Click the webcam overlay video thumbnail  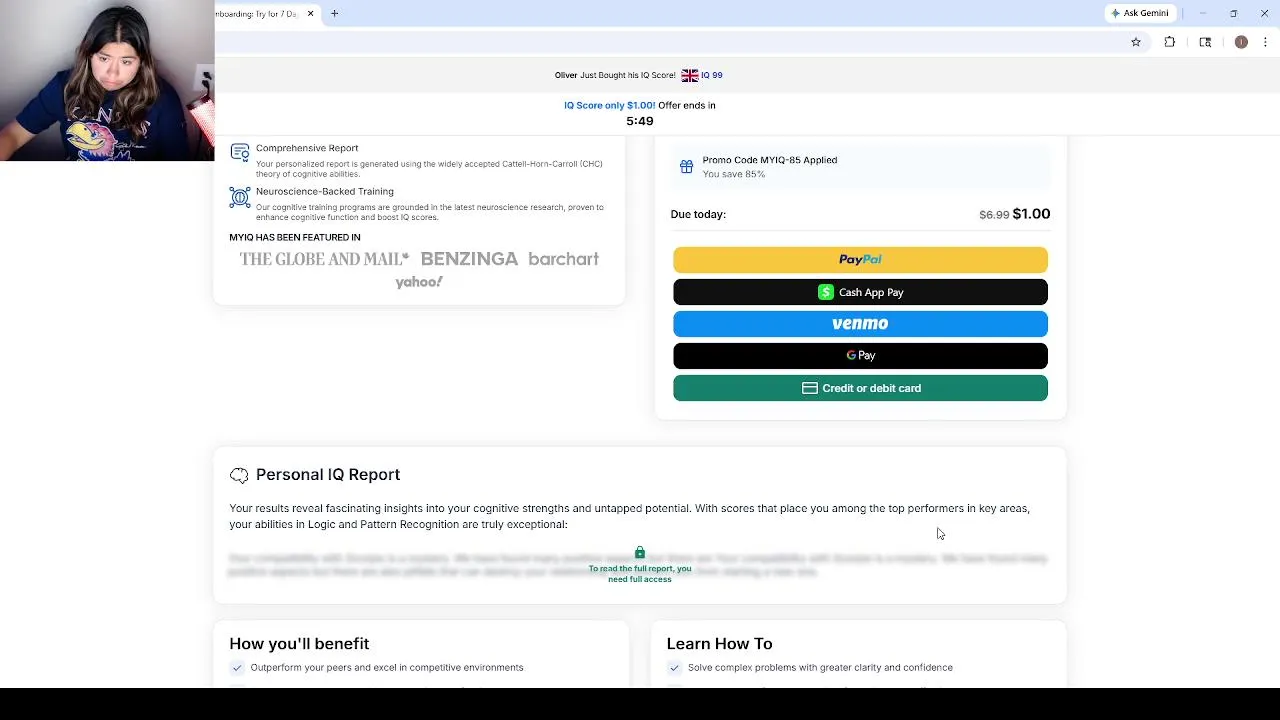[107, 80]
